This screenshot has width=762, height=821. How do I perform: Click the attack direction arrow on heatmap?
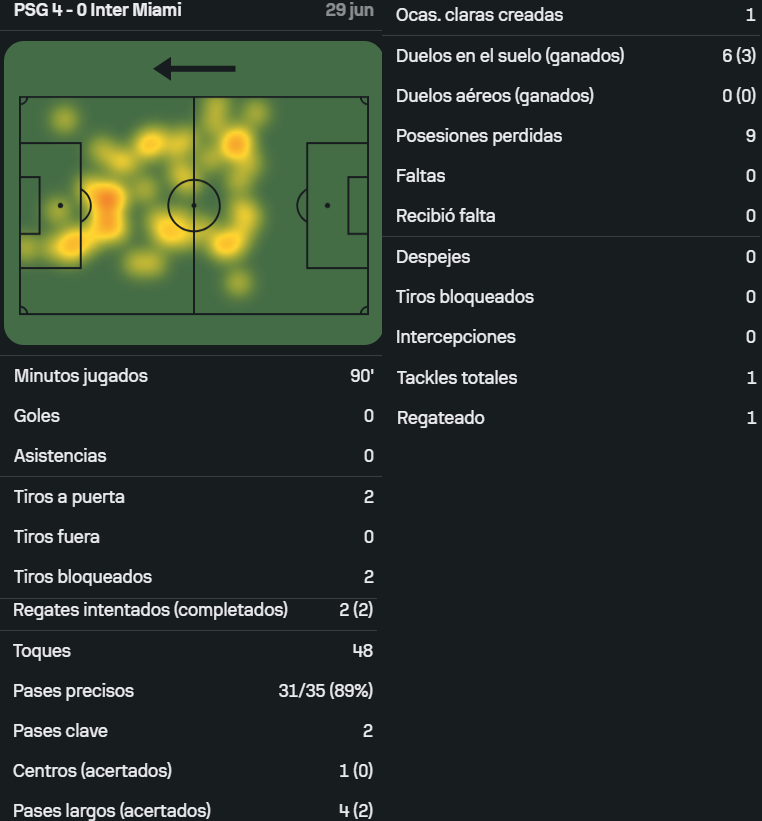(x=194, y=69)
